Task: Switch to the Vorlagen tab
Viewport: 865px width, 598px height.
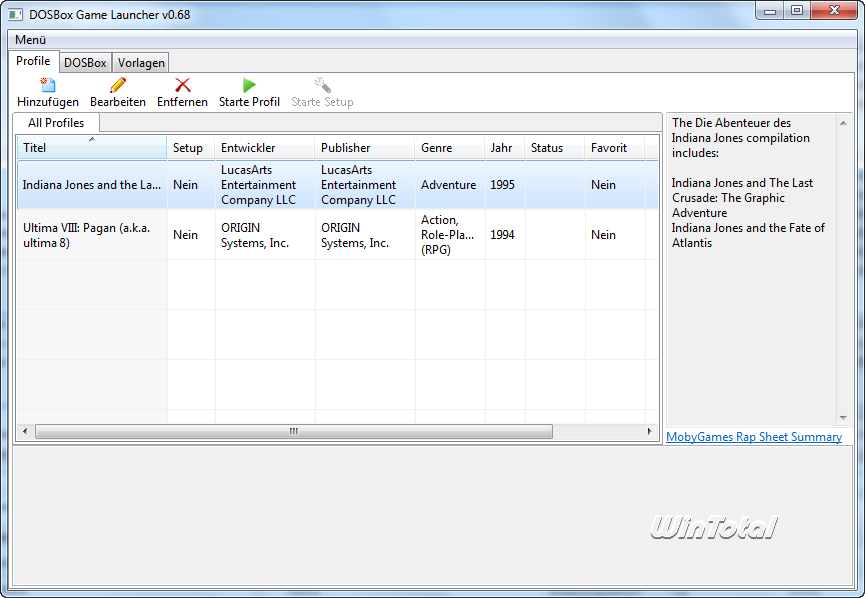Action: (x=141, y=63)
